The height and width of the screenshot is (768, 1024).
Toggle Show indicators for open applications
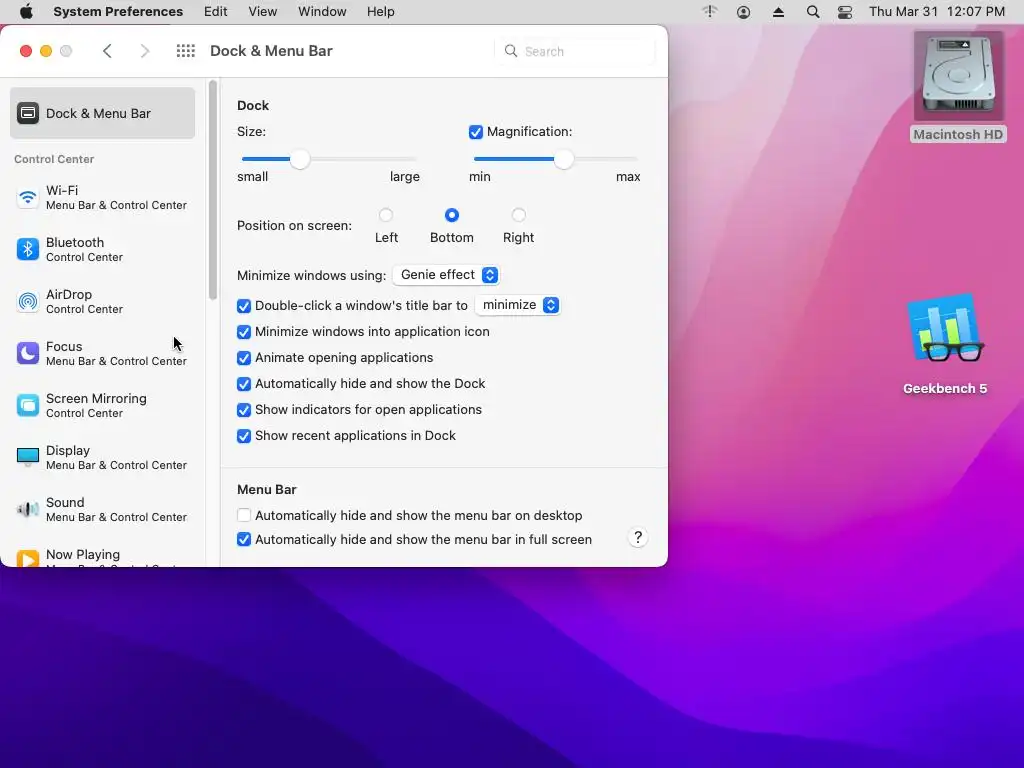244,410
